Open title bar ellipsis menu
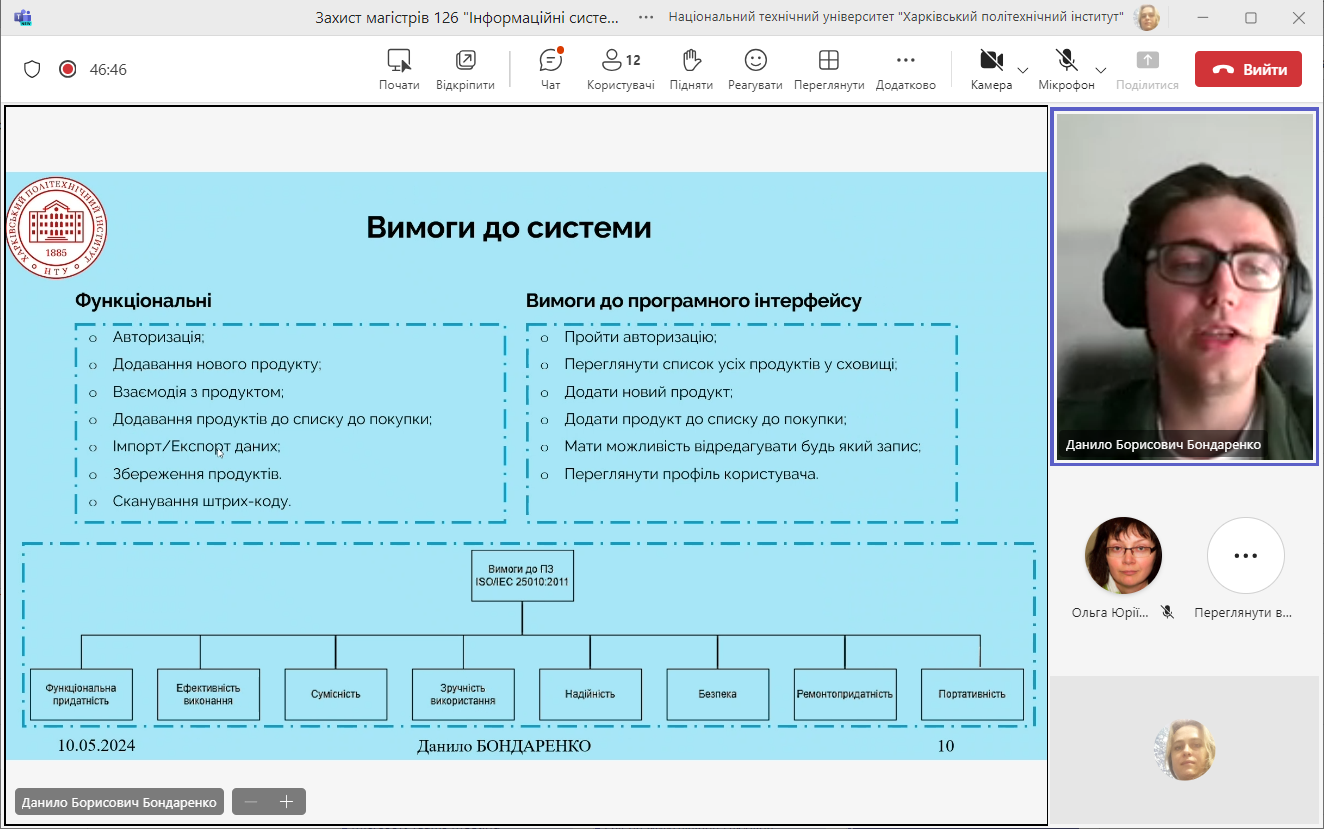1324x829 pixels. (646, 17)
